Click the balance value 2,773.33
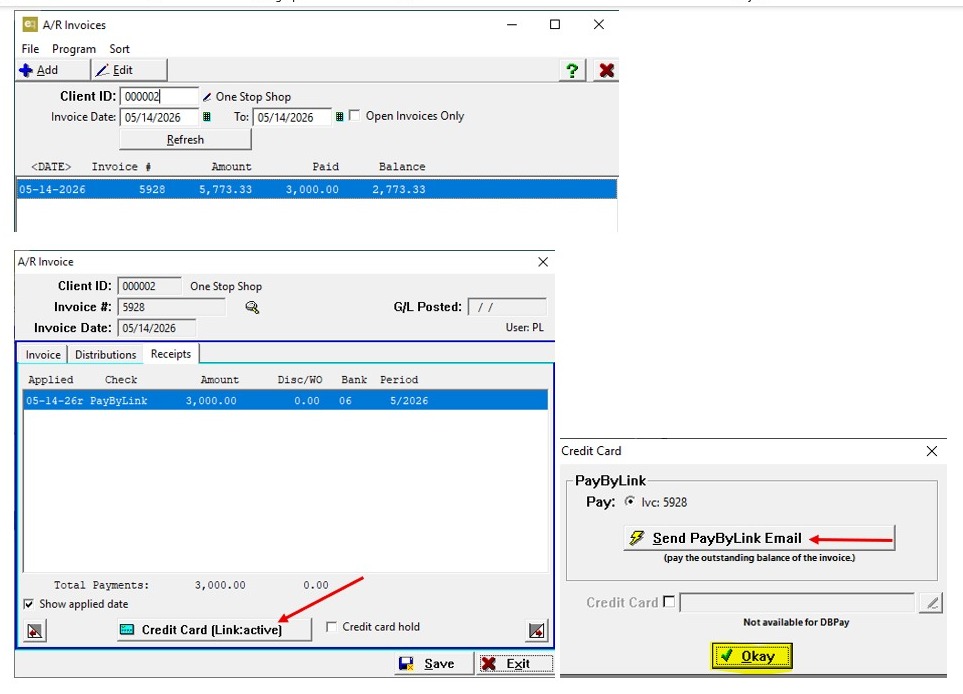This screenshot has width=963, height=694. point(399,189)
